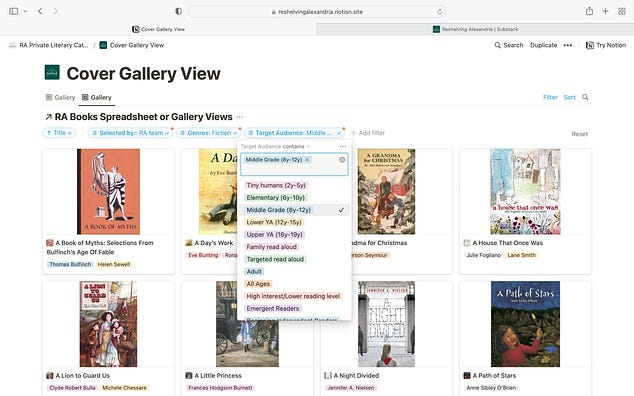
Task: Click the privacy shield icon beside address bar
Action: pos(178,11)
